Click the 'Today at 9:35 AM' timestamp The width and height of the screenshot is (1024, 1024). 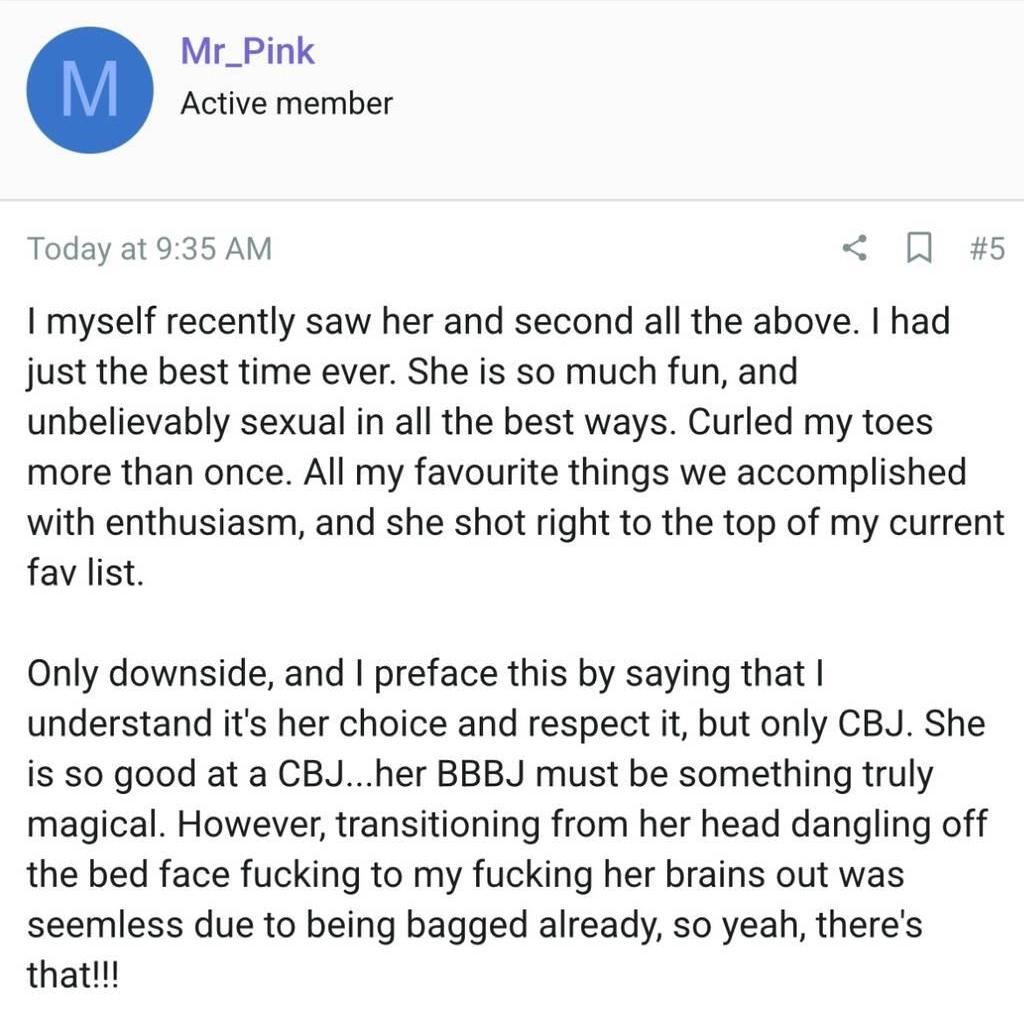point(150,249)
